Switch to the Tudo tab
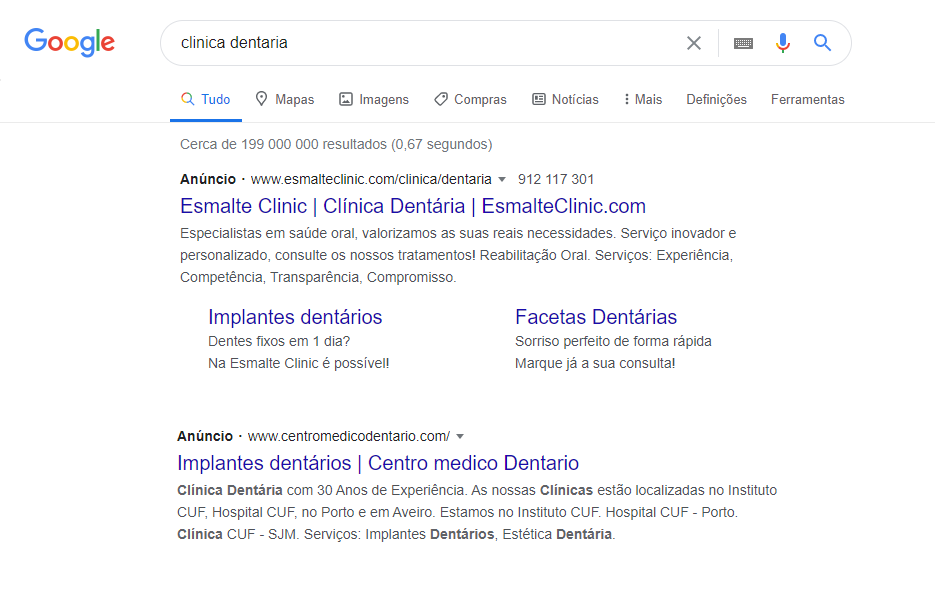 pyautogui.click(x=205, y=99)
